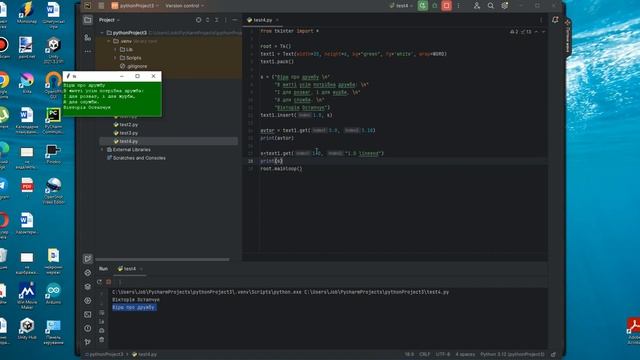Collapse the pythonProject3 root folder

[102, 33]
